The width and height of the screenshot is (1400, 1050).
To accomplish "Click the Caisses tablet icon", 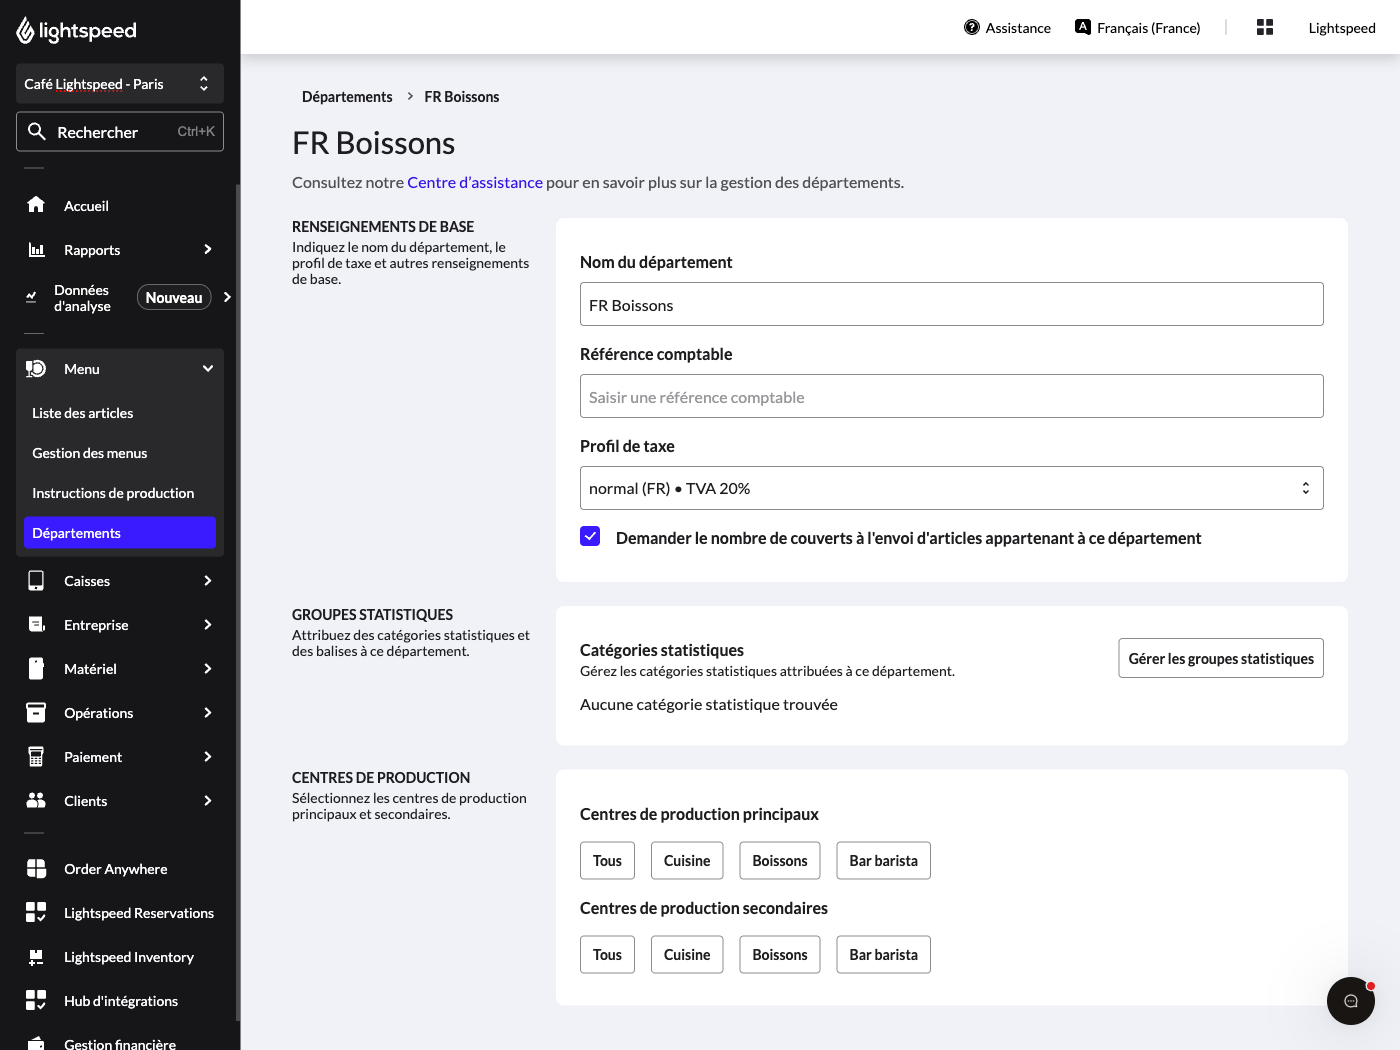I will pos(36,580).
